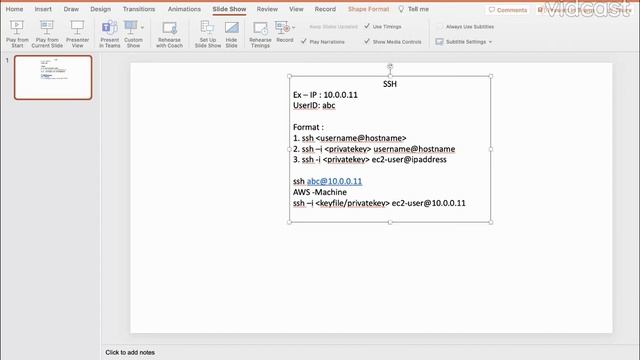Click the 'Format :' line

click(308, 127)
